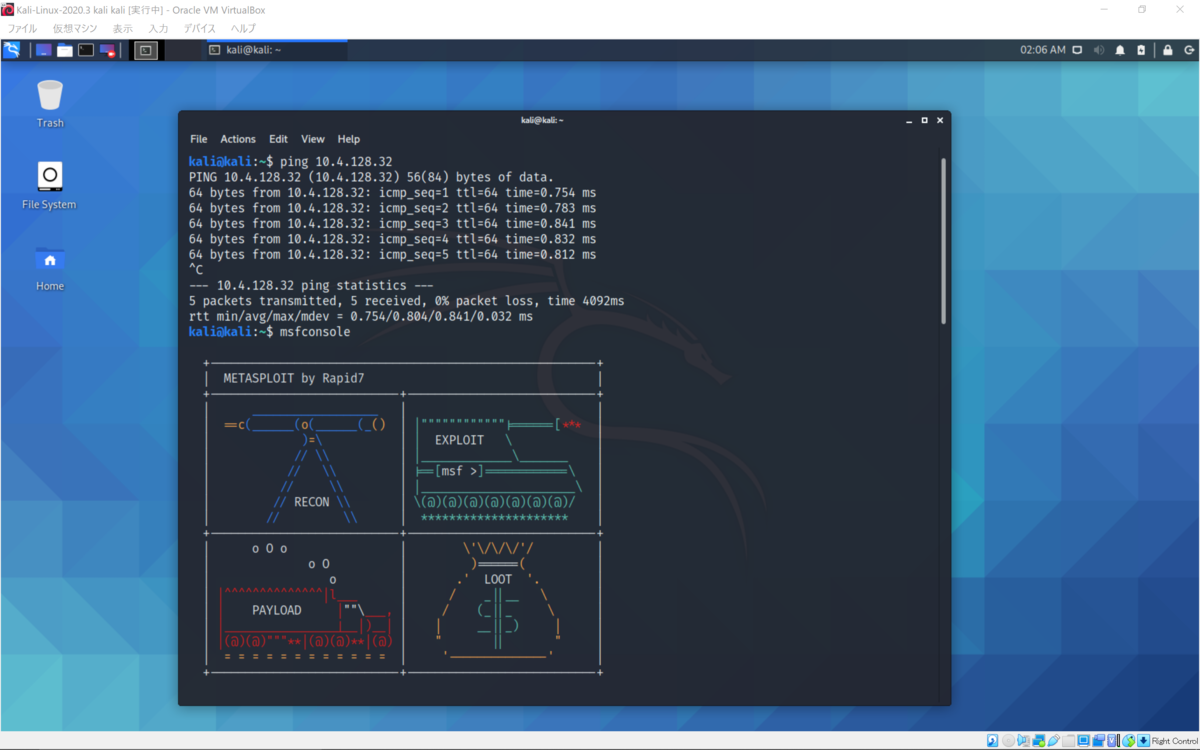Click the 02:06 AM panel clock
This screenshot has width=1200, height=750.
pyautogui.click(x=1042, y=50)
